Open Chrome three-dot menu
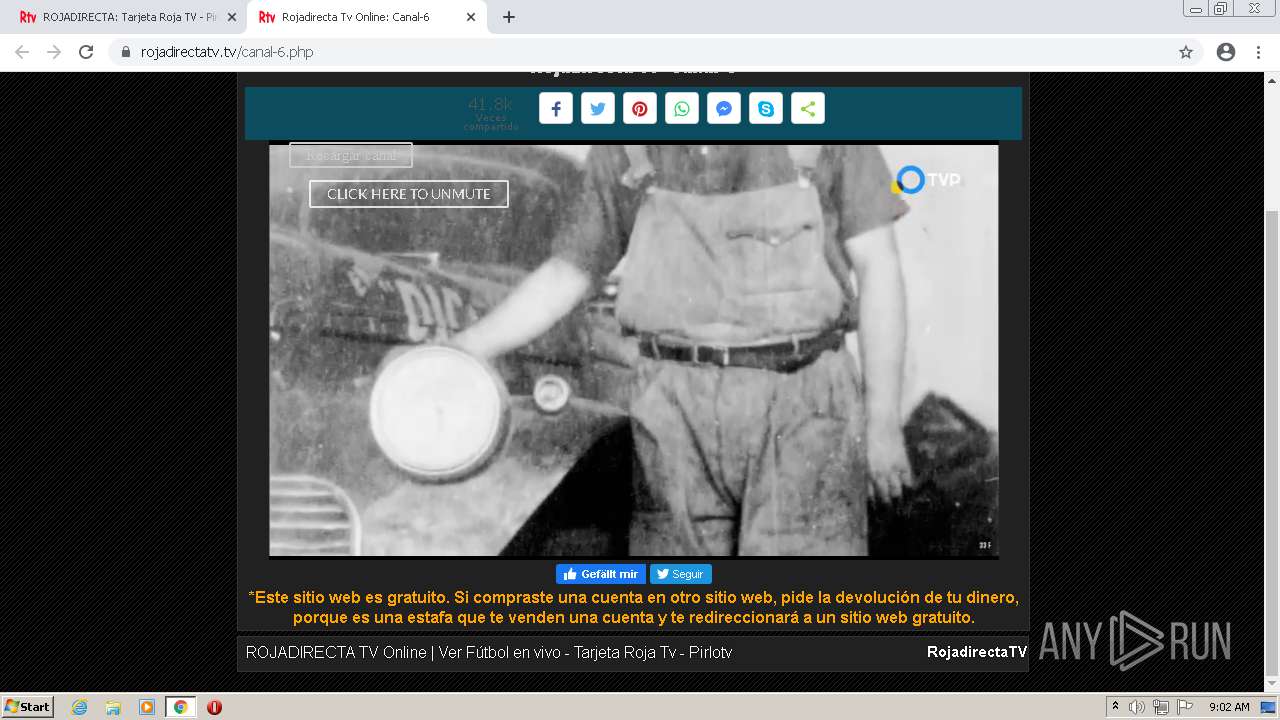 pos(1258,52)
